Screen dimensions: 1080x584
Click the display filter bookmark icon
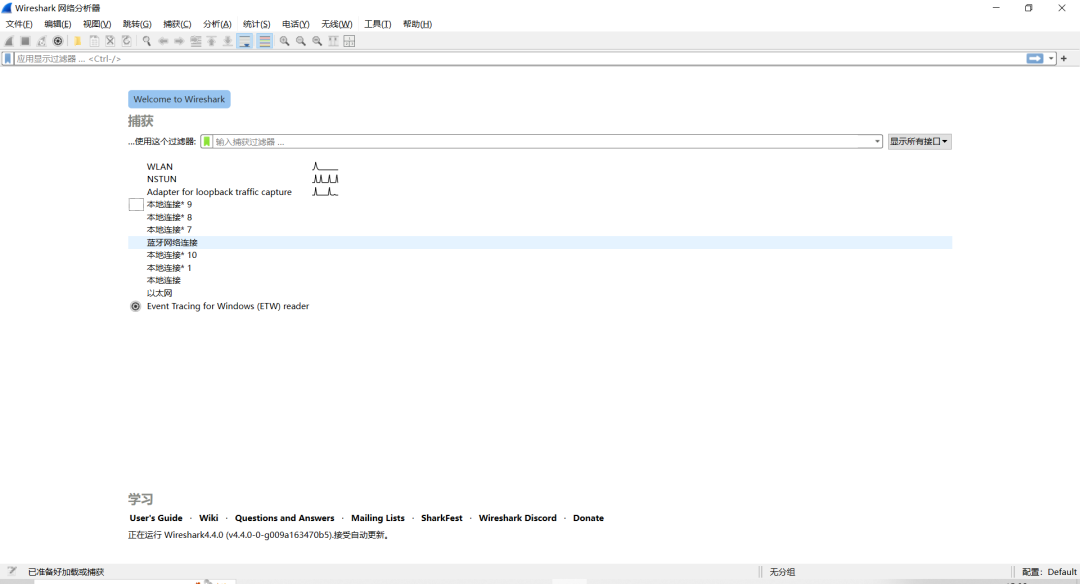(x=8, y=59)
